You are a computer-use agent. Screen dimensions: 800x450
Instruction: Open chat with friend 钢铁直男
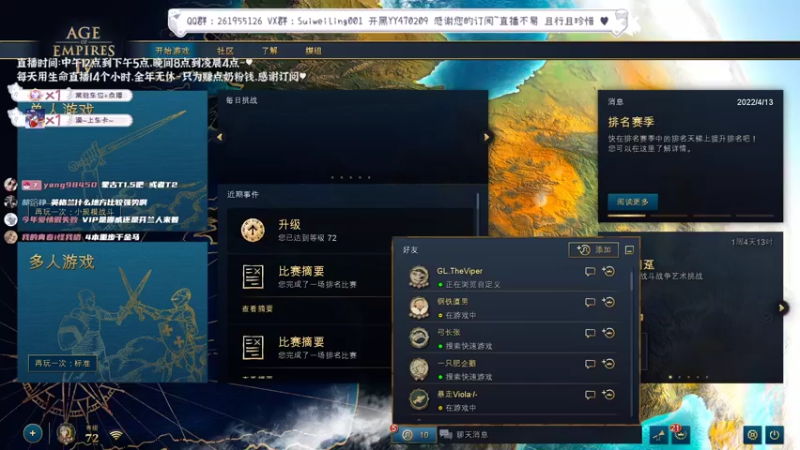pyautogui.click(x=590, y=303)
